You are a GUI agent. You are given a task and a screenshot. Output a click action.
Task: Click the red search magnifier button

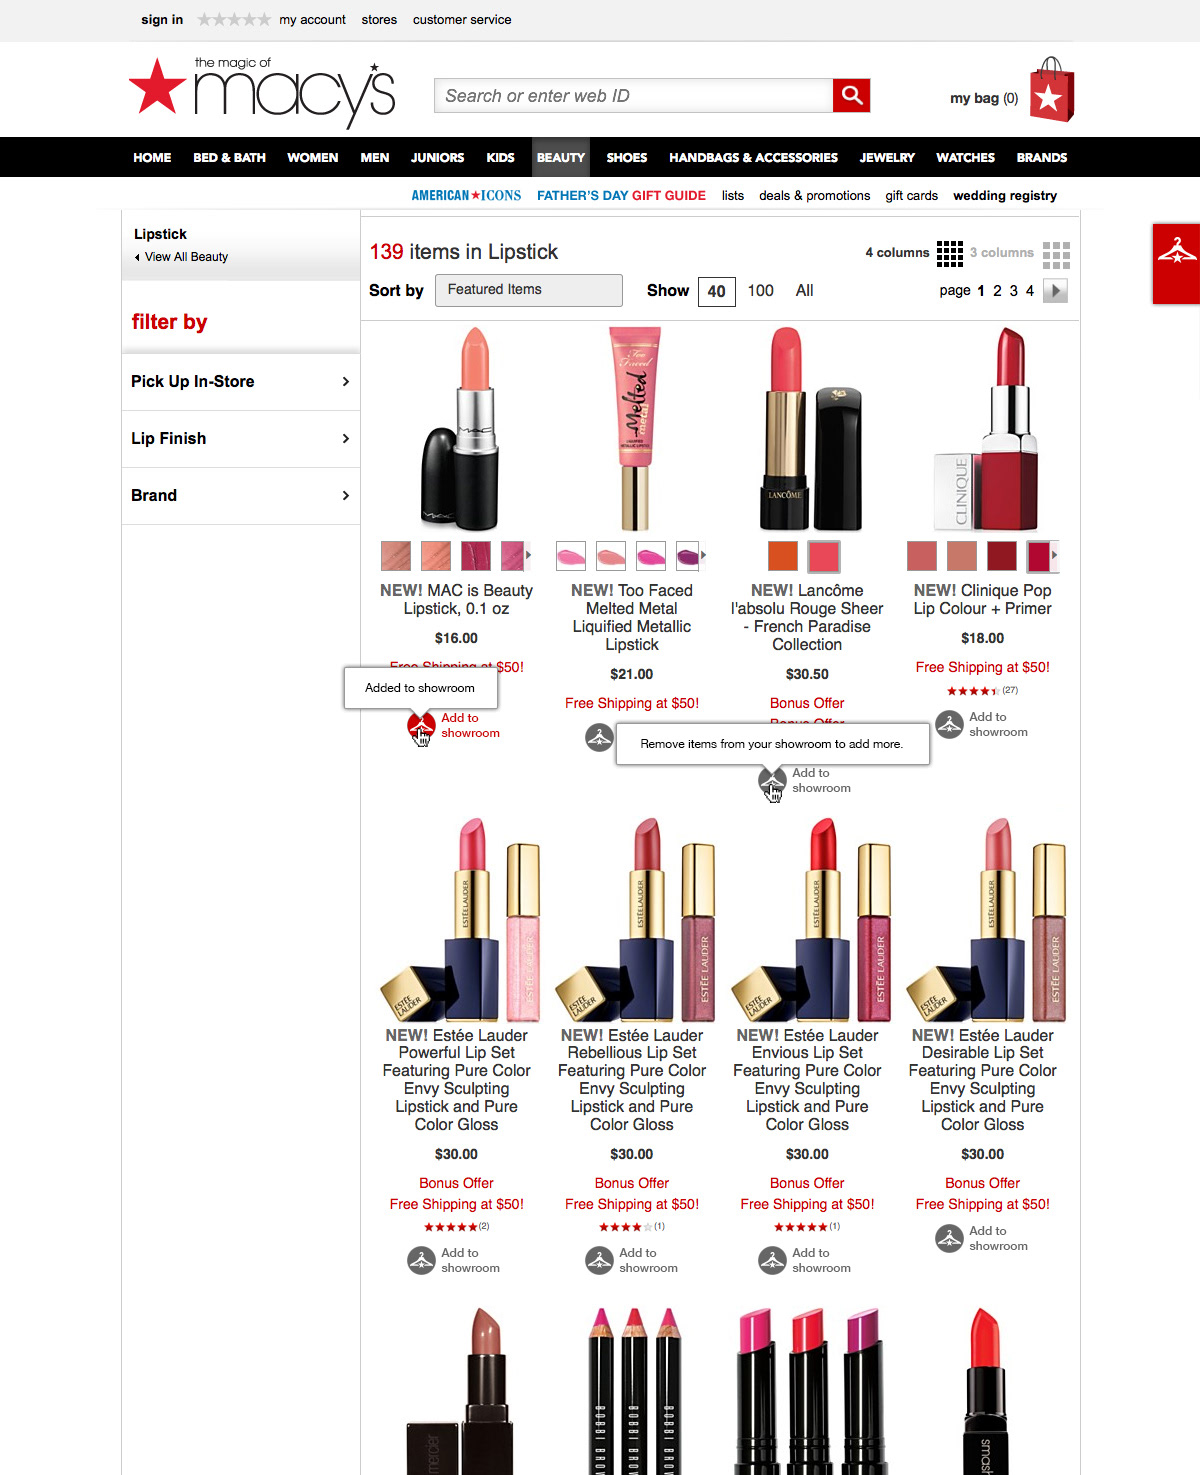851,95
